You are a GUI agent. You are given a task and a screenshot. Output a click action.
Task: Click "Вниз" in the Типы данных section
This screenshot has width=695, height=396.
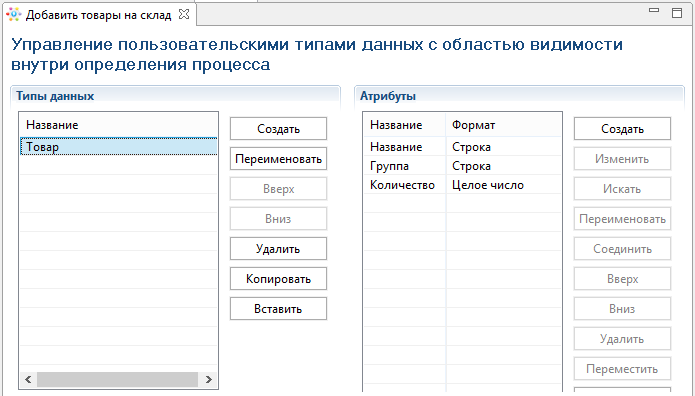pyautogui.click(x=278, y=219)
